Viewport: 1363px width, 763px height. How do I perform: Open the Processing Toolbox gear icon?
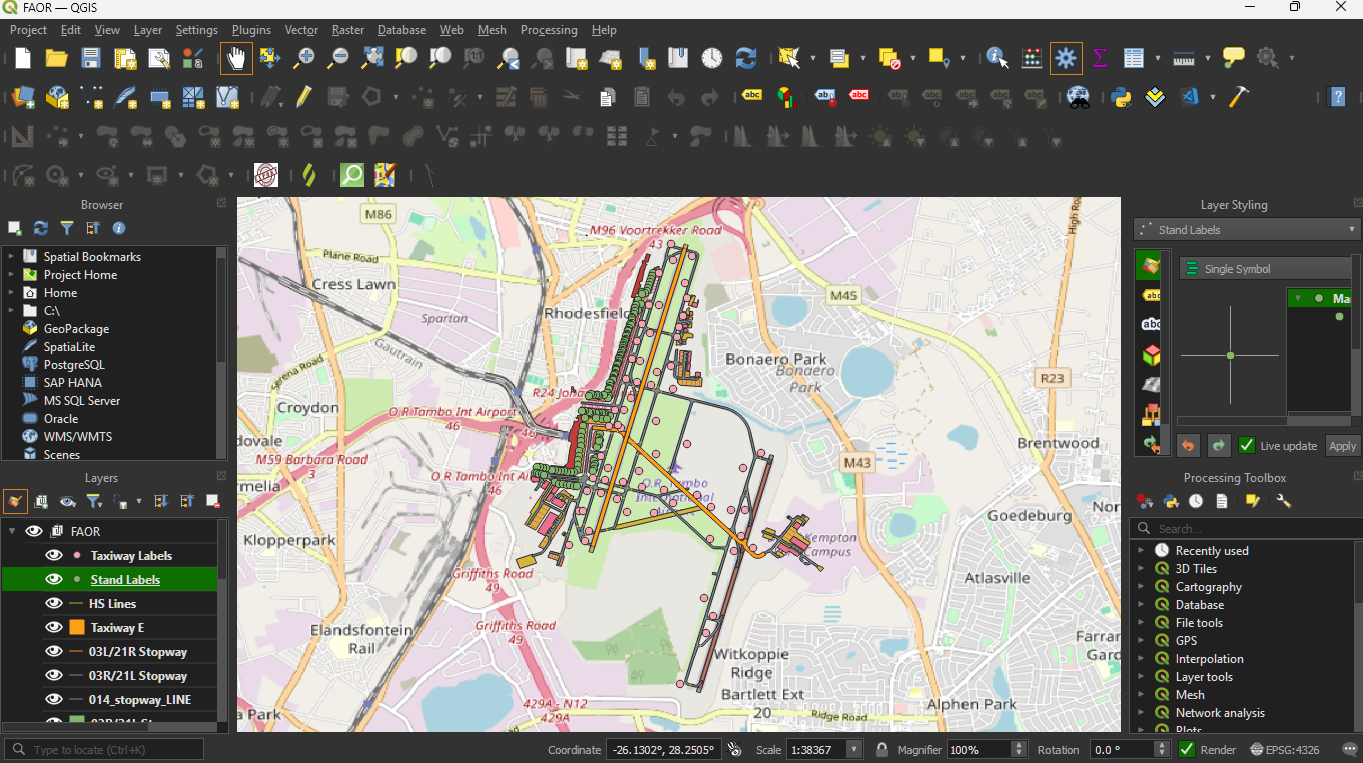click(x=1066, y=58)
